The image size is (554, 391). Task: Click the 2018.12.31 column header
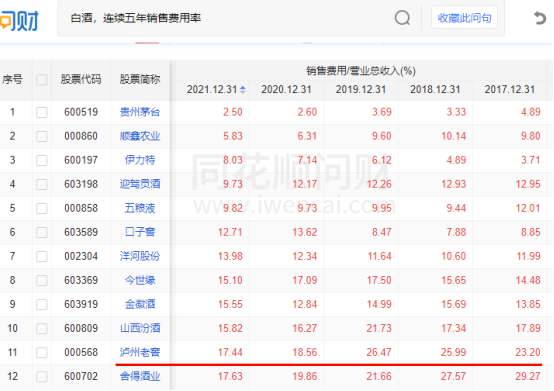[435, 90]
